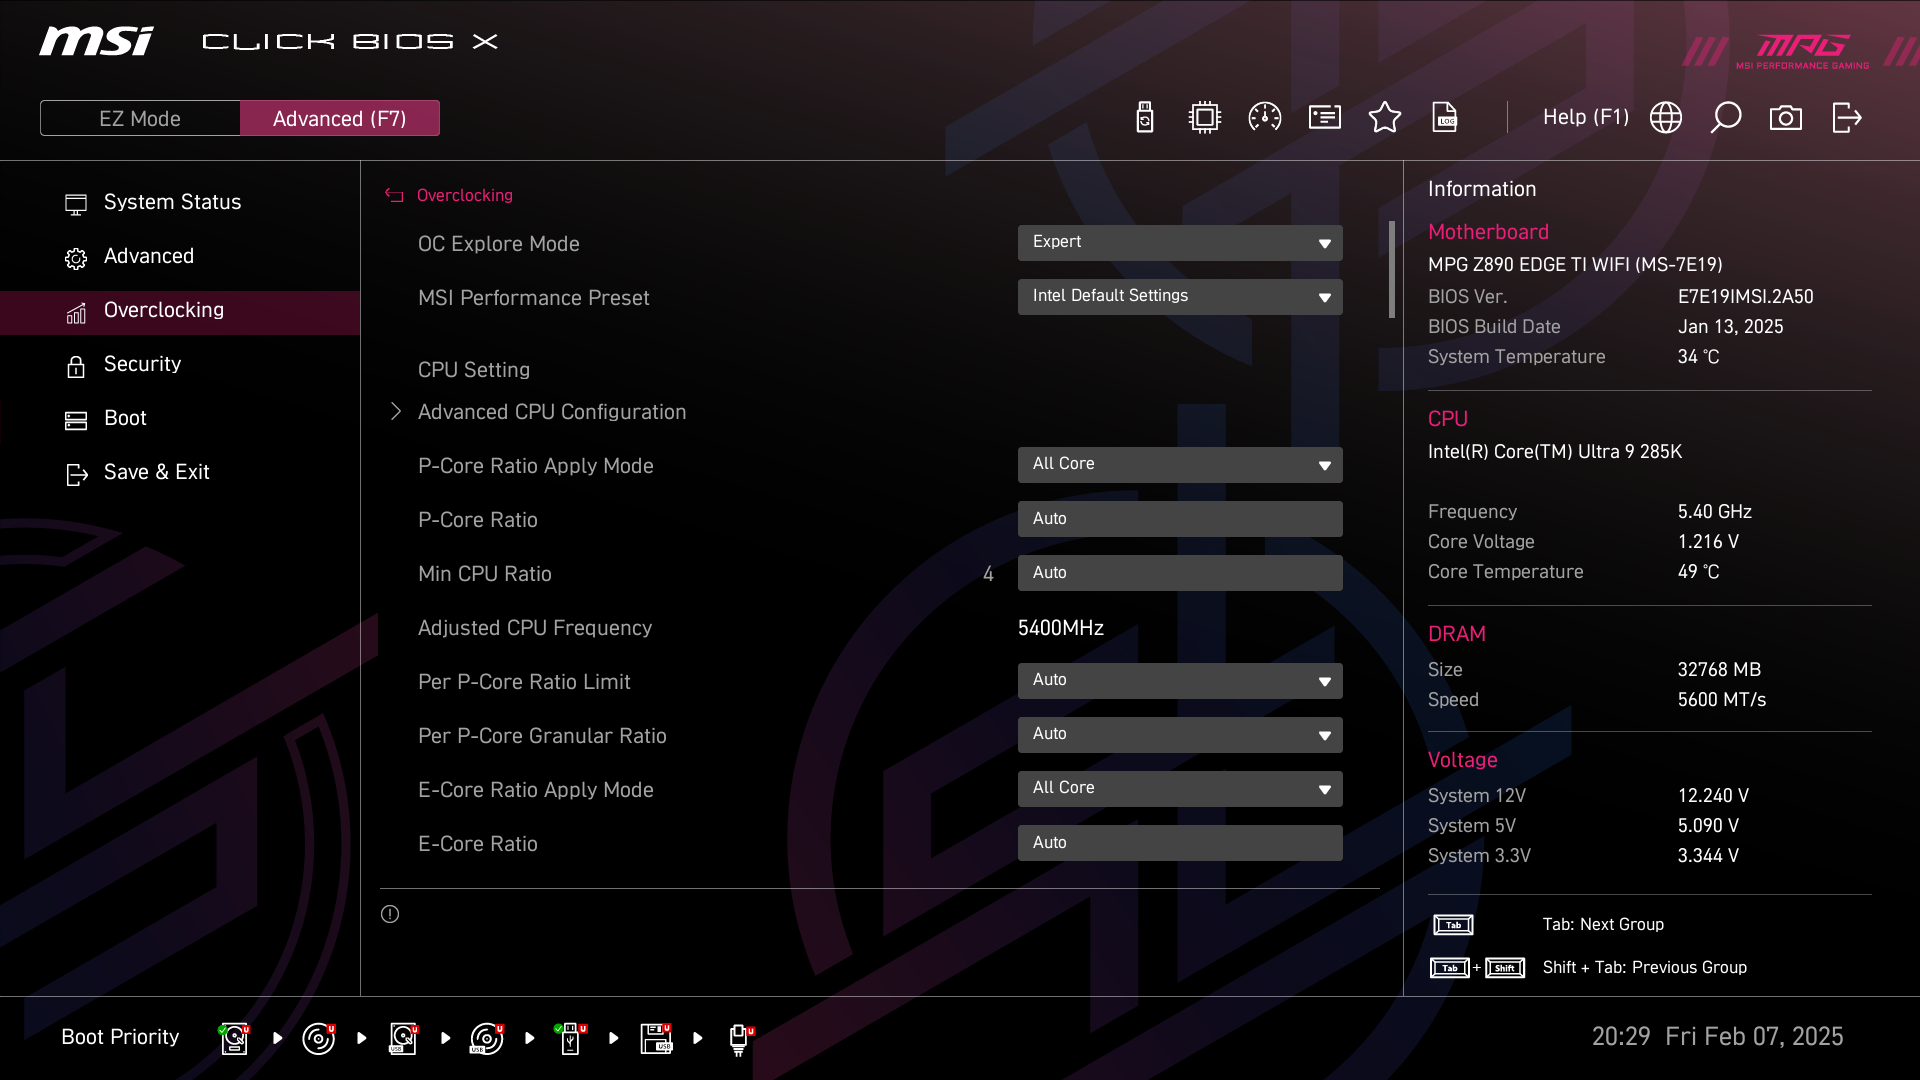Click Help (F1) button
Image resolution: width=1920 pixels, height=1080 pixels.
click(1585, 118)
